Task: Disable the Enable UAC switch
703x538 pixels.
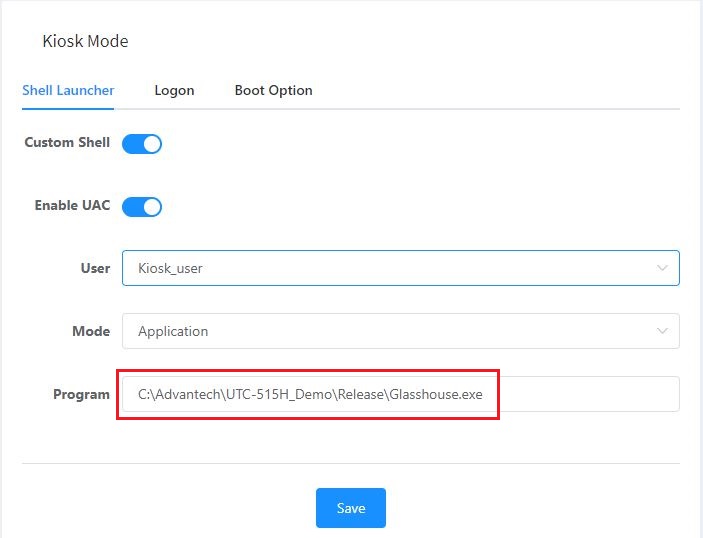Action: tap(142, 207)
